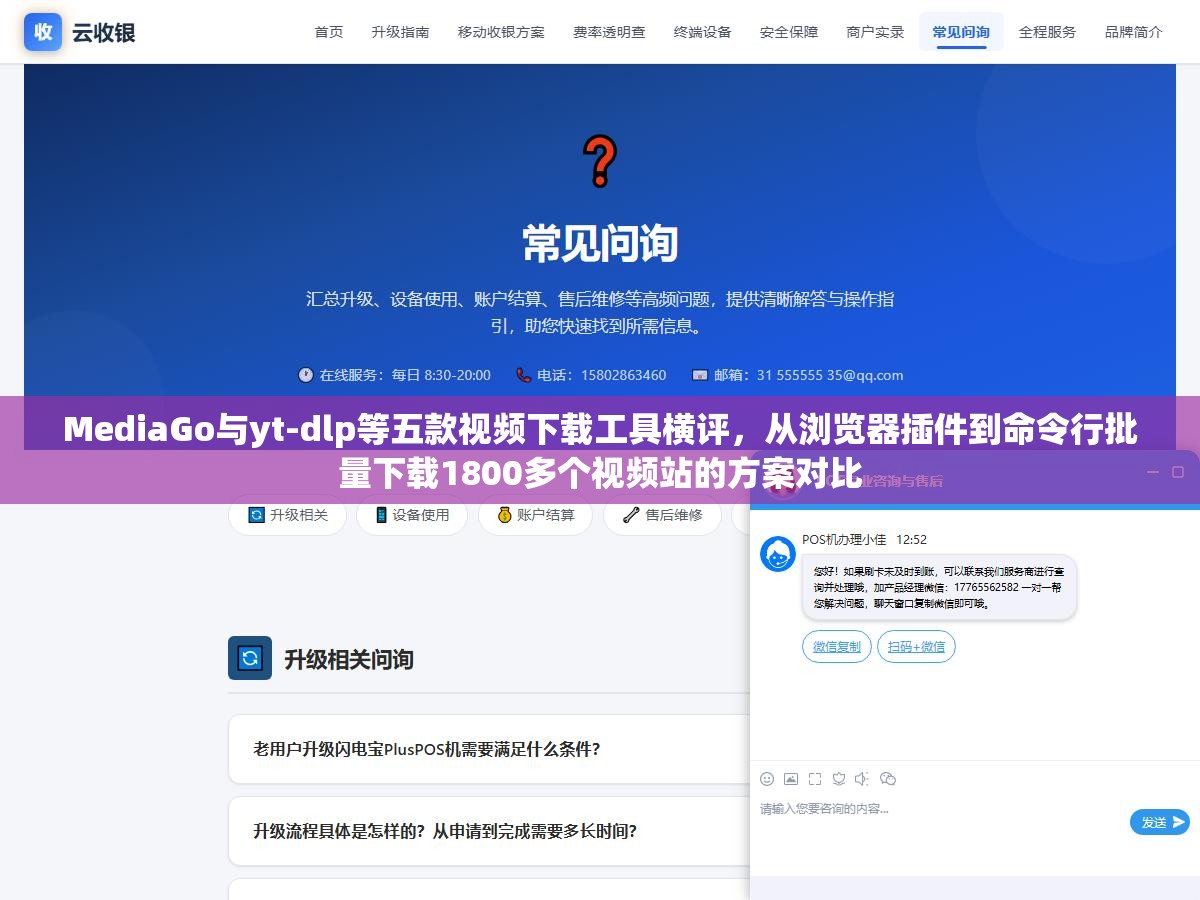The width and height of the screenshot is (1200, 900).
Task: Open 安全保障 navigation item
Action: pyautogui.click(x=789, y=32)
